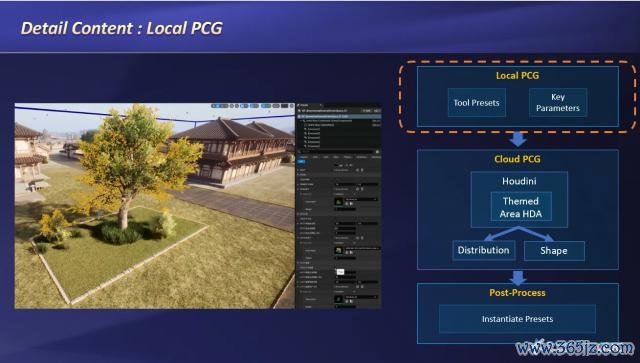Viewport: 640px width, 363px height.
Task: Click the first green asset thumbnail in details panel
Action: pyautogui.click(x=339, y=201)
